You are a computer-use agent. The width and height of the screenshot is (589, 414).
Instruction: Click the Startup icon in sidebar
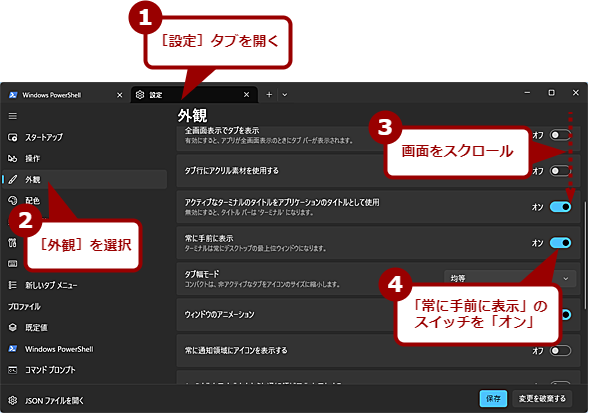(x=13, y=137)
